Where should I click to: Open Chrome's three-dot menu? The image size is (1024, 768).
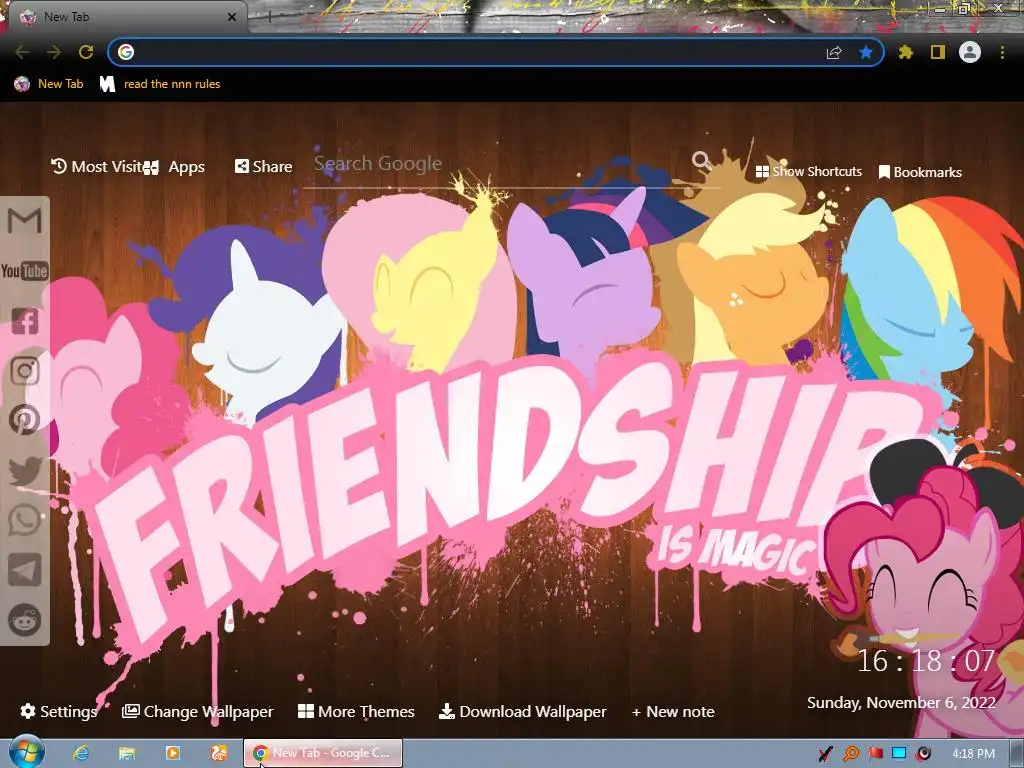(1002, 52)
